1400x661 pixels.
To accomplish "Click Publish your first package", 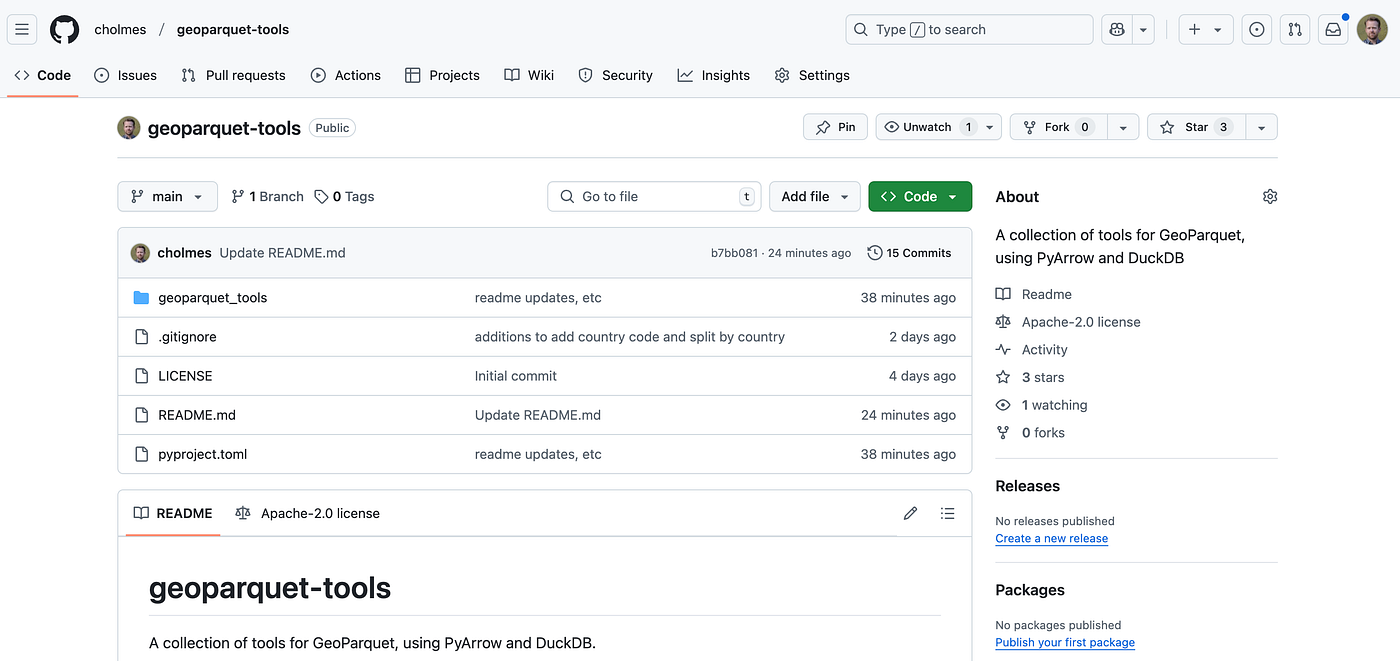I will pyautogui.click(x=1065, y=642).
